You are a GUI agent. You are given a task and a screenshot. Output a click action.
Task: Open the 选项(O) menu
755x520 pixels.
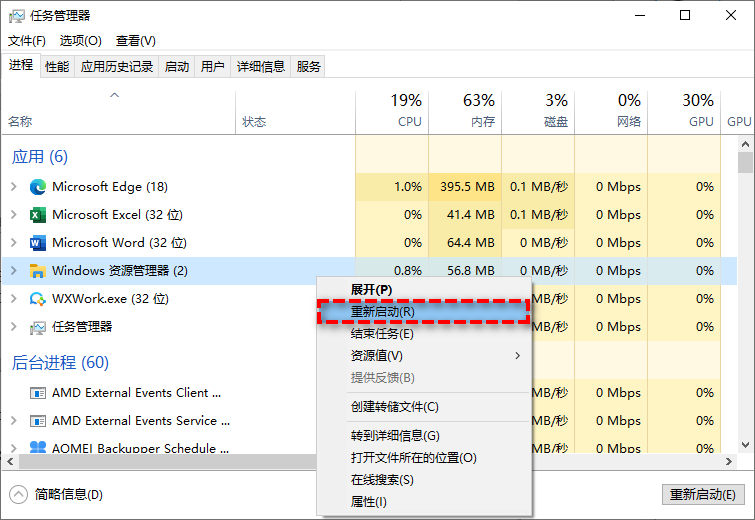[80, 41]
